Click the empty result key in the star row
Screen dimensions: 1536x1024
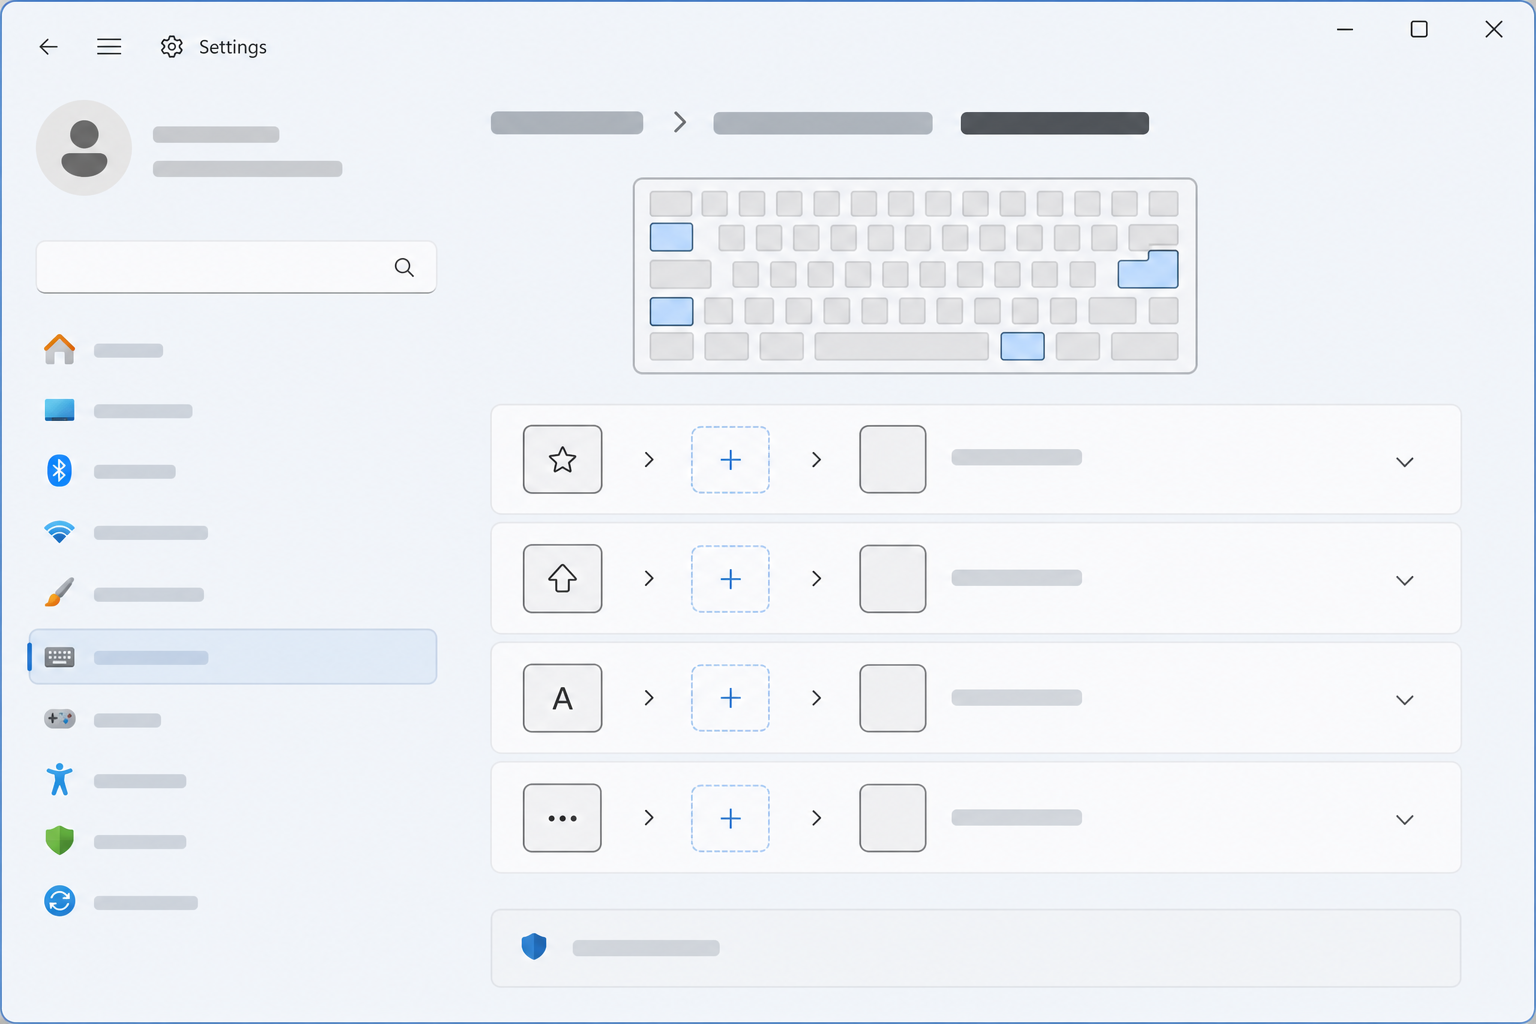click(x=893, y=459)
